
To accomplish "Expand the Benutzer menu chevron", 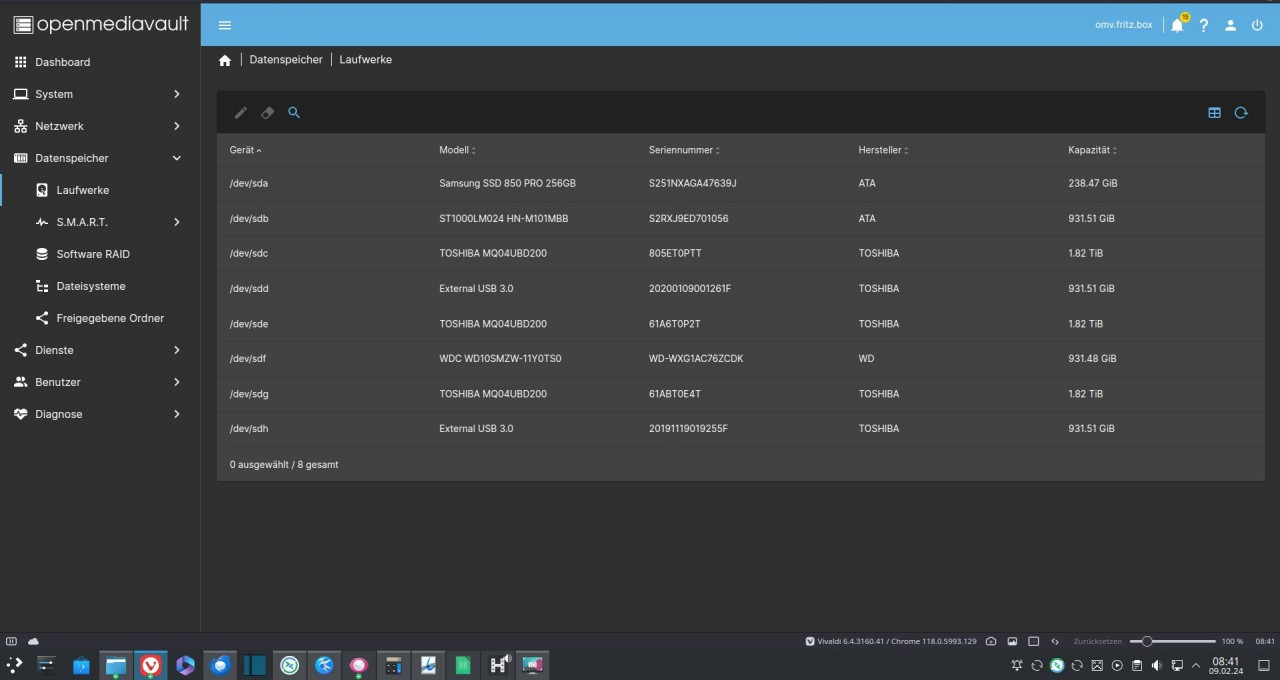I will click(x=177, y=382).
